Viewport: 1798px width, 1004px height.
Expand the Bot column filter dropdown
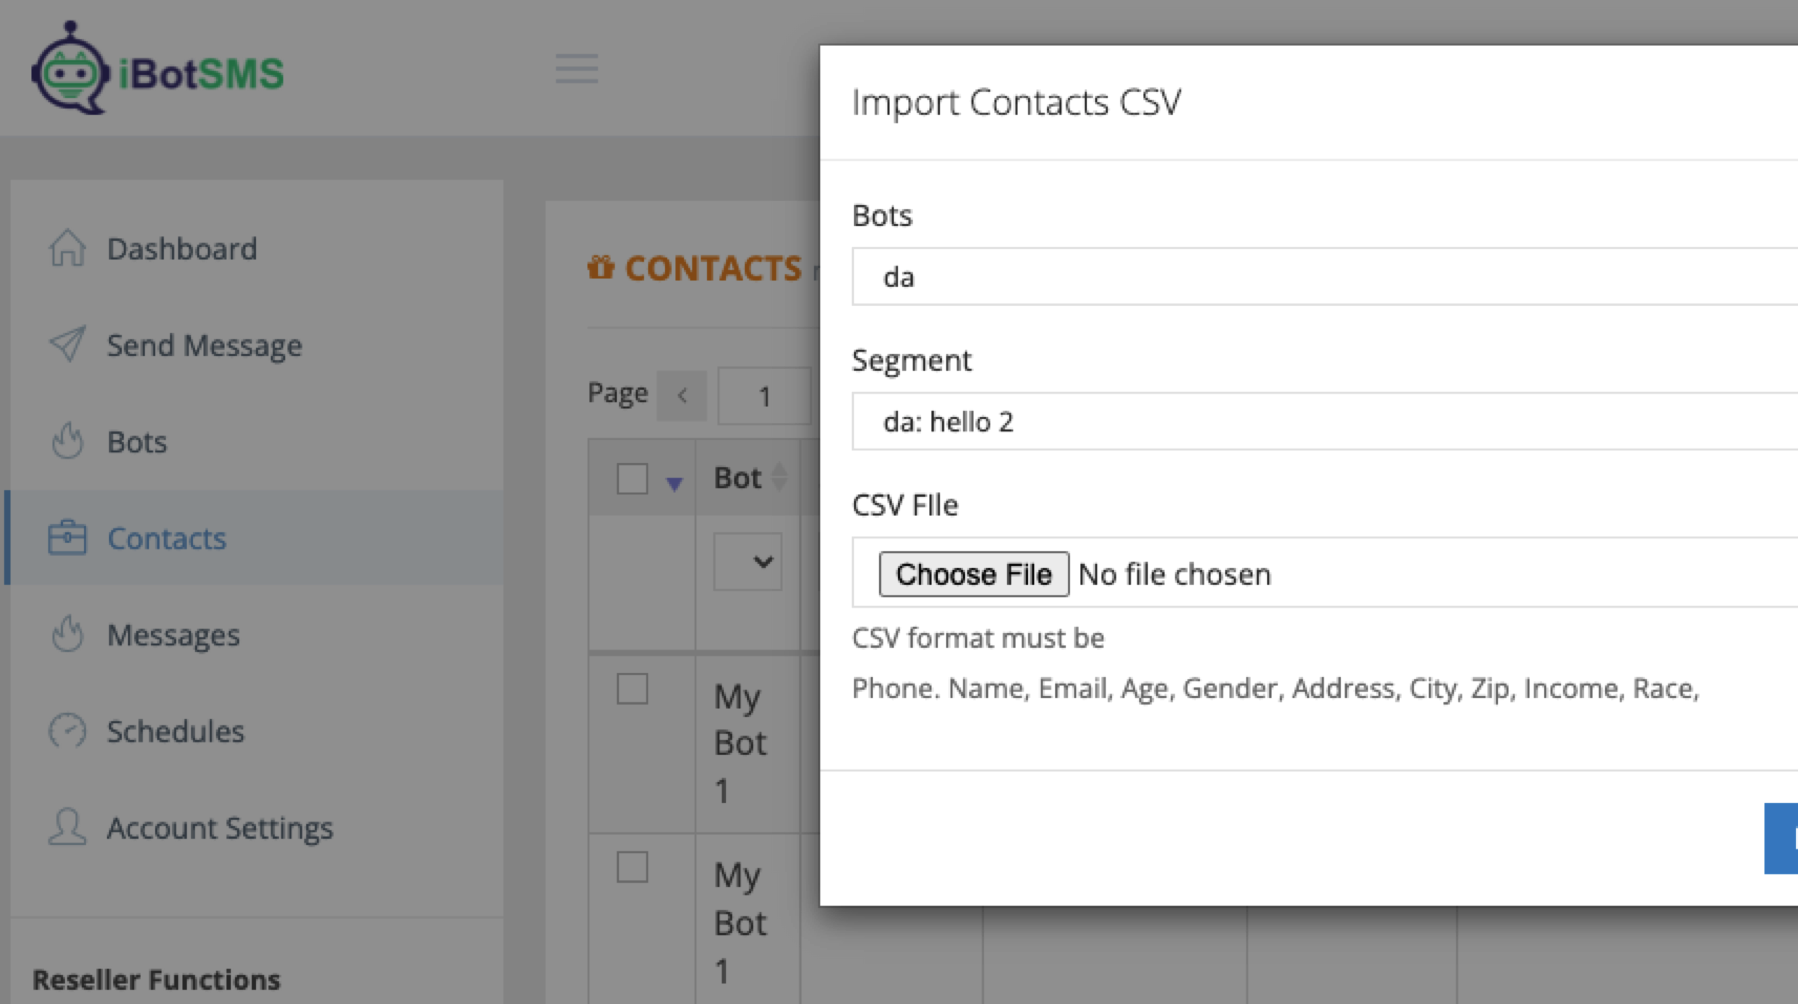tap(748, 562)
